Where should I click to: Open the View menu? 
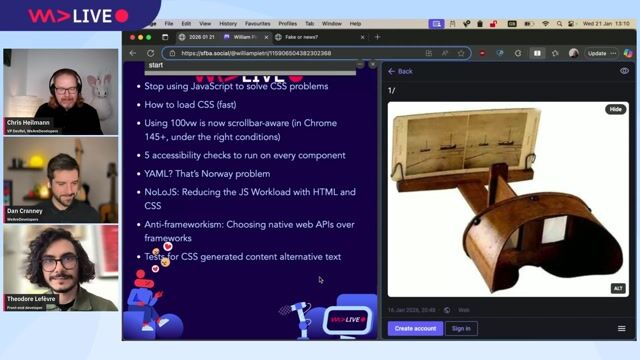point(205,24)
